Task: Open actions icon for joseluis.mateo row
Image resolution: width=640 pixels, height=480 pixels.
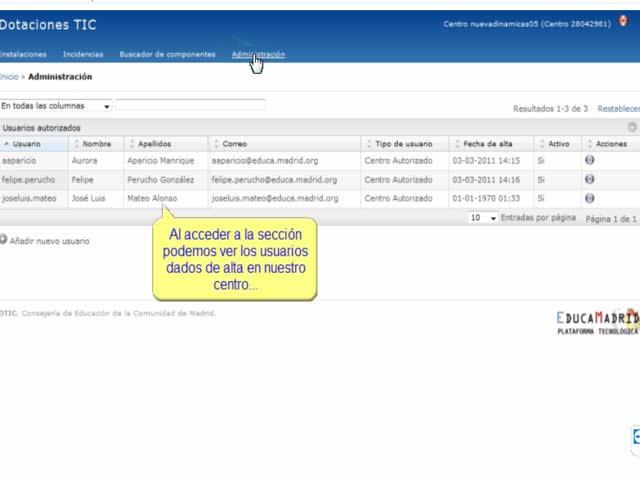Action: coord(589,198)
